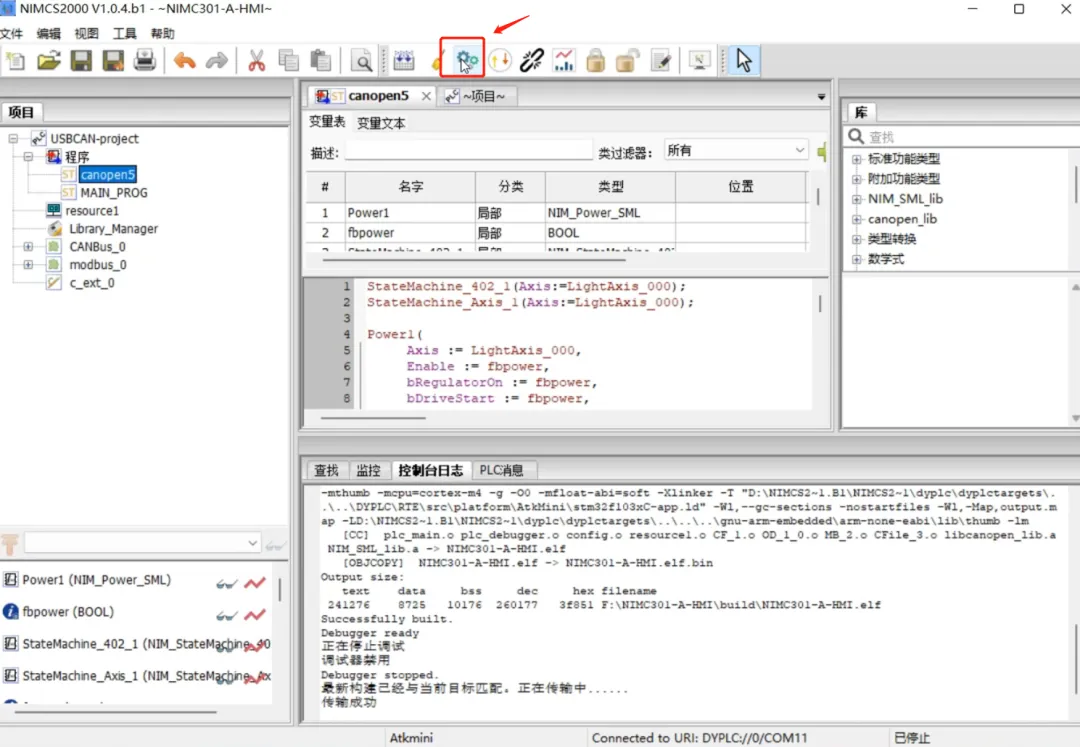This screenshot has height=747, width=1080.
Task: Click the transfer up-down arrows icon
Action: pos(500,61)
